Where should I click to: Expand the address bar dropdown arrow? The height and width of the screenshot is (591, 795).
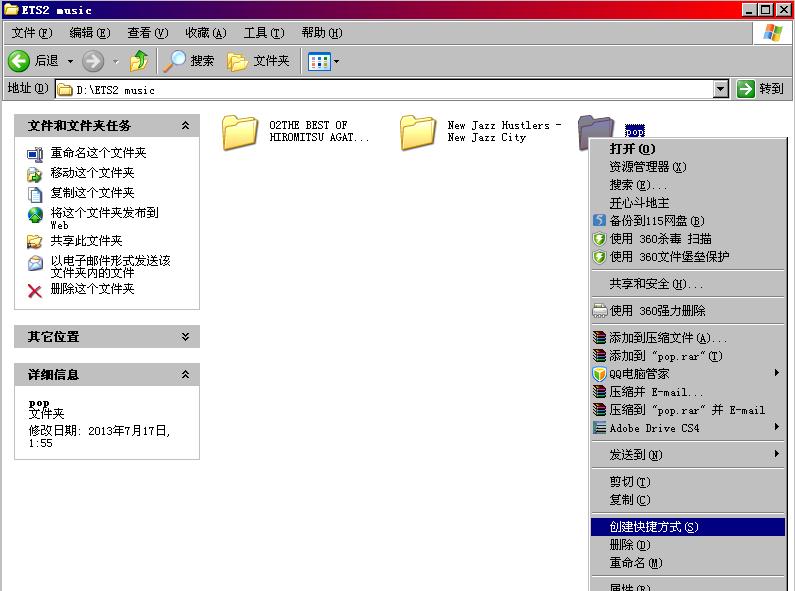(x=720, y=89)
